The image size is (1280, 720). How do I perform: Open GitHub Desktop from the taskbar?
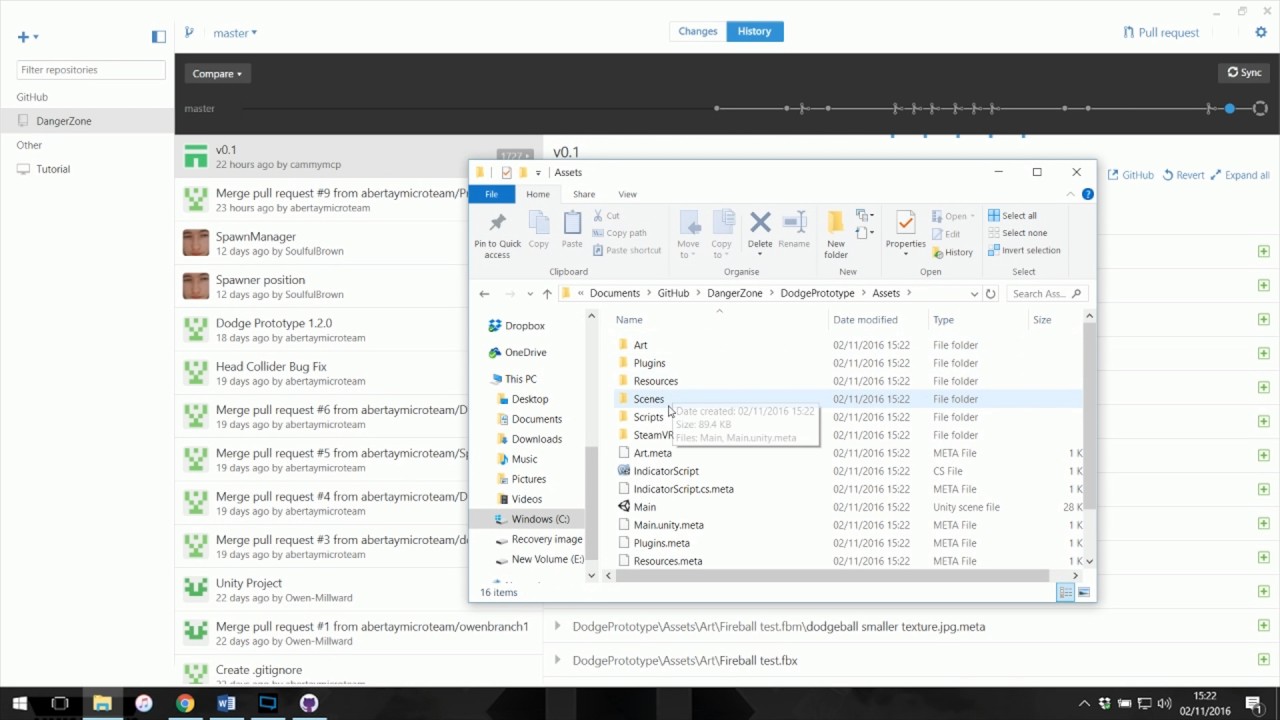pyautogui.click(x=309, y=703)
